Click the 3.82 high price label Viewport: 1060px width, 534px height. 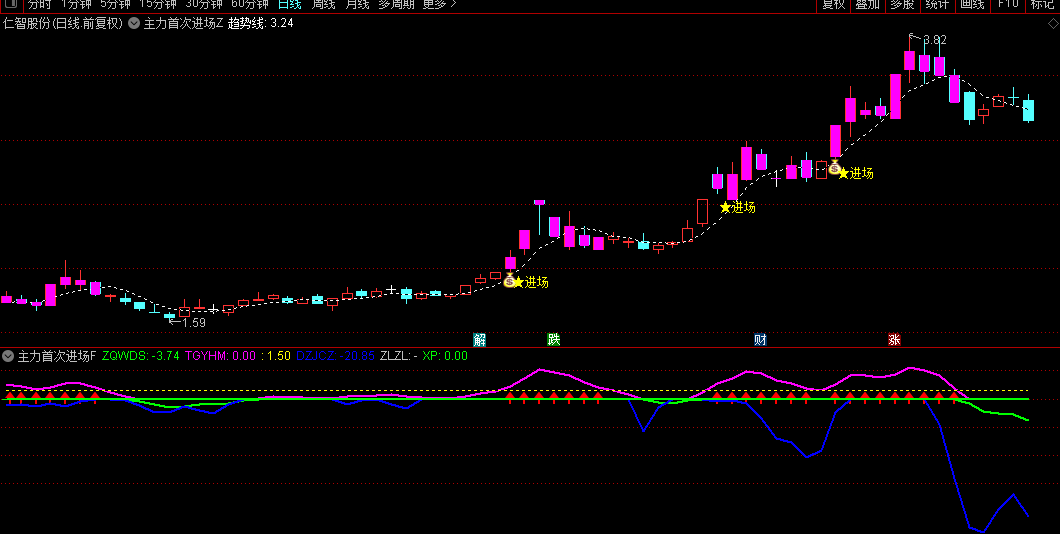[x=935, y=40]
